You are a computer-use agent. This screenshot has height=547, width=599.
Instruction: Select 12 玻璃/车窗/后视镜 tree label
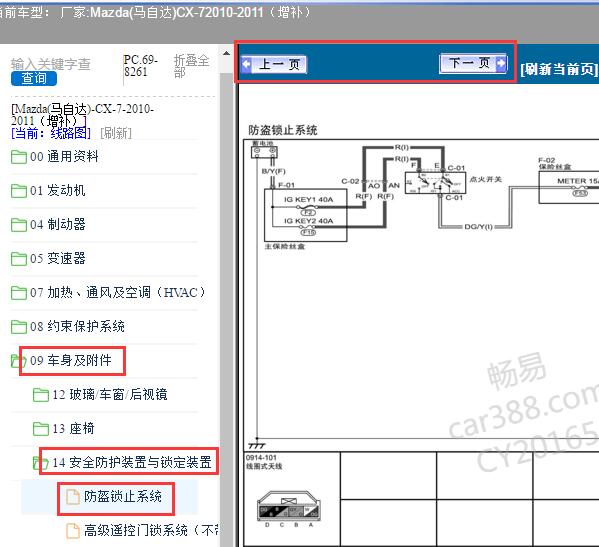pos(110,394)
